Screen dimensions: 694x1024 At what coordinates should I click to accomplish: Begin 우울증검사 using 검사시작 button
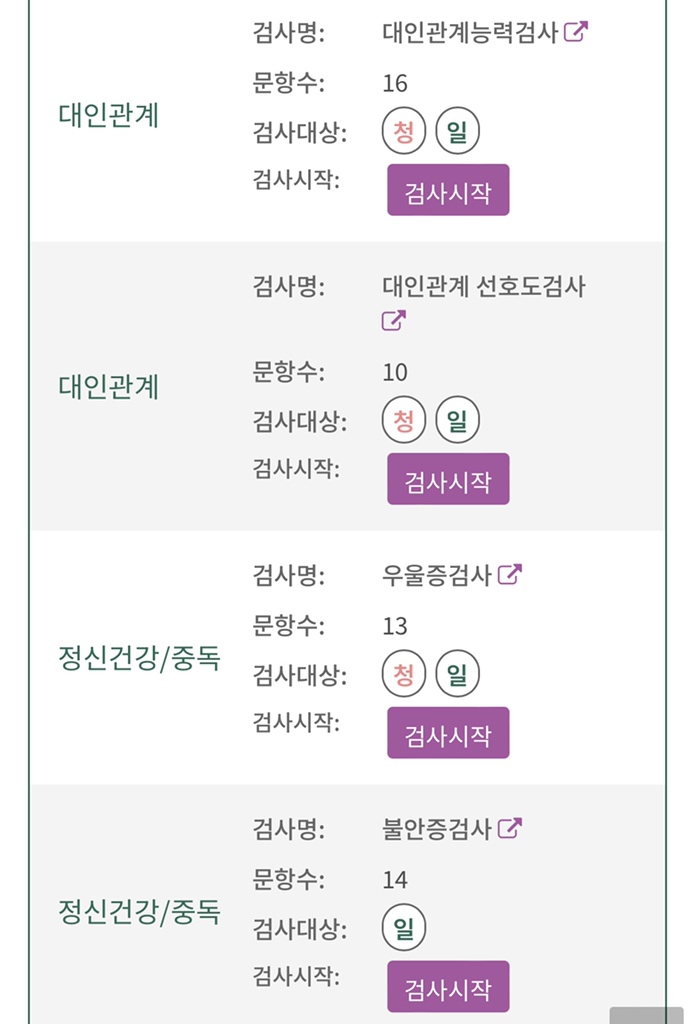point(448,733)
